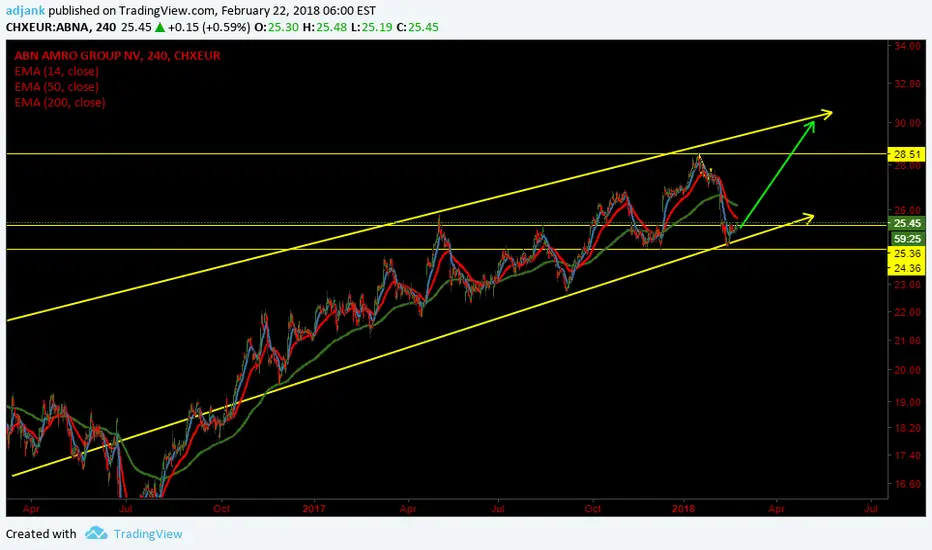932x550 pixels.
Task: Click the H:25.48 high value in header
Action: 325,27
